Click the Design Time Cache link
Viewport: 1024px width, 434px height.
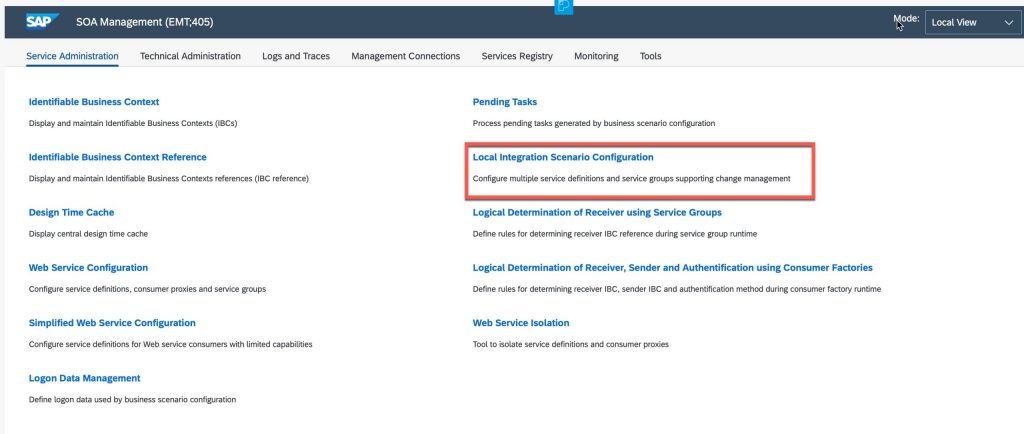71,213
